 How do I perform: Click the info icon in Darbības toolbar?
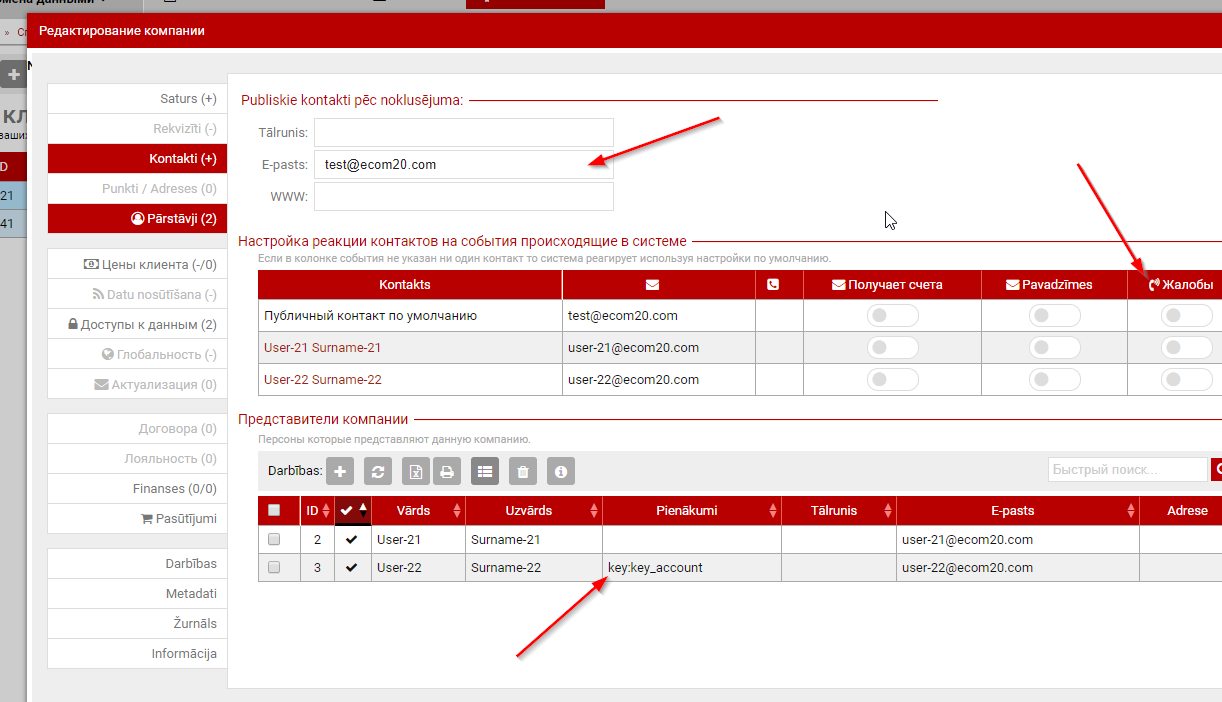561,472
